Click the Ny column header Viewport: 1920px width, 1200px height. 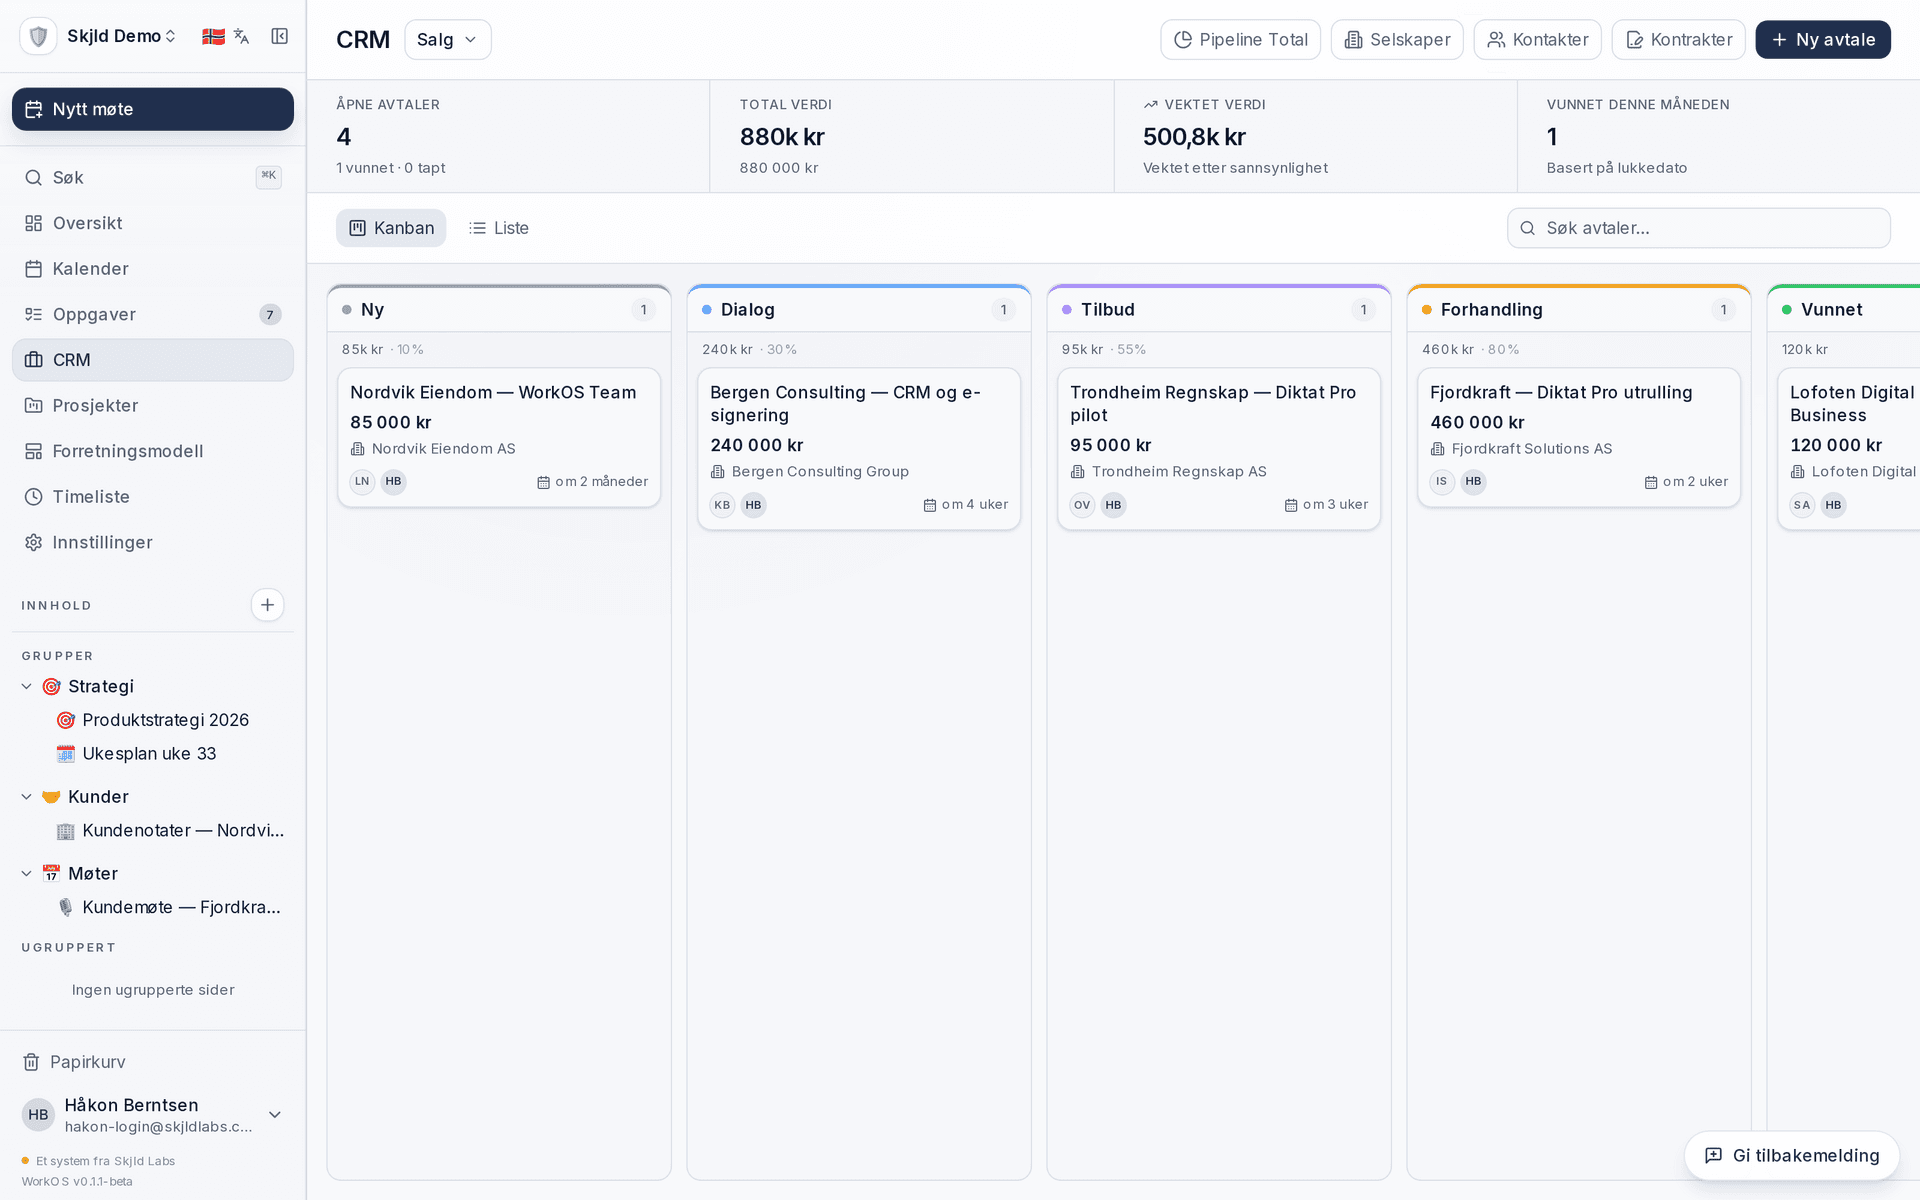[499, 310]
